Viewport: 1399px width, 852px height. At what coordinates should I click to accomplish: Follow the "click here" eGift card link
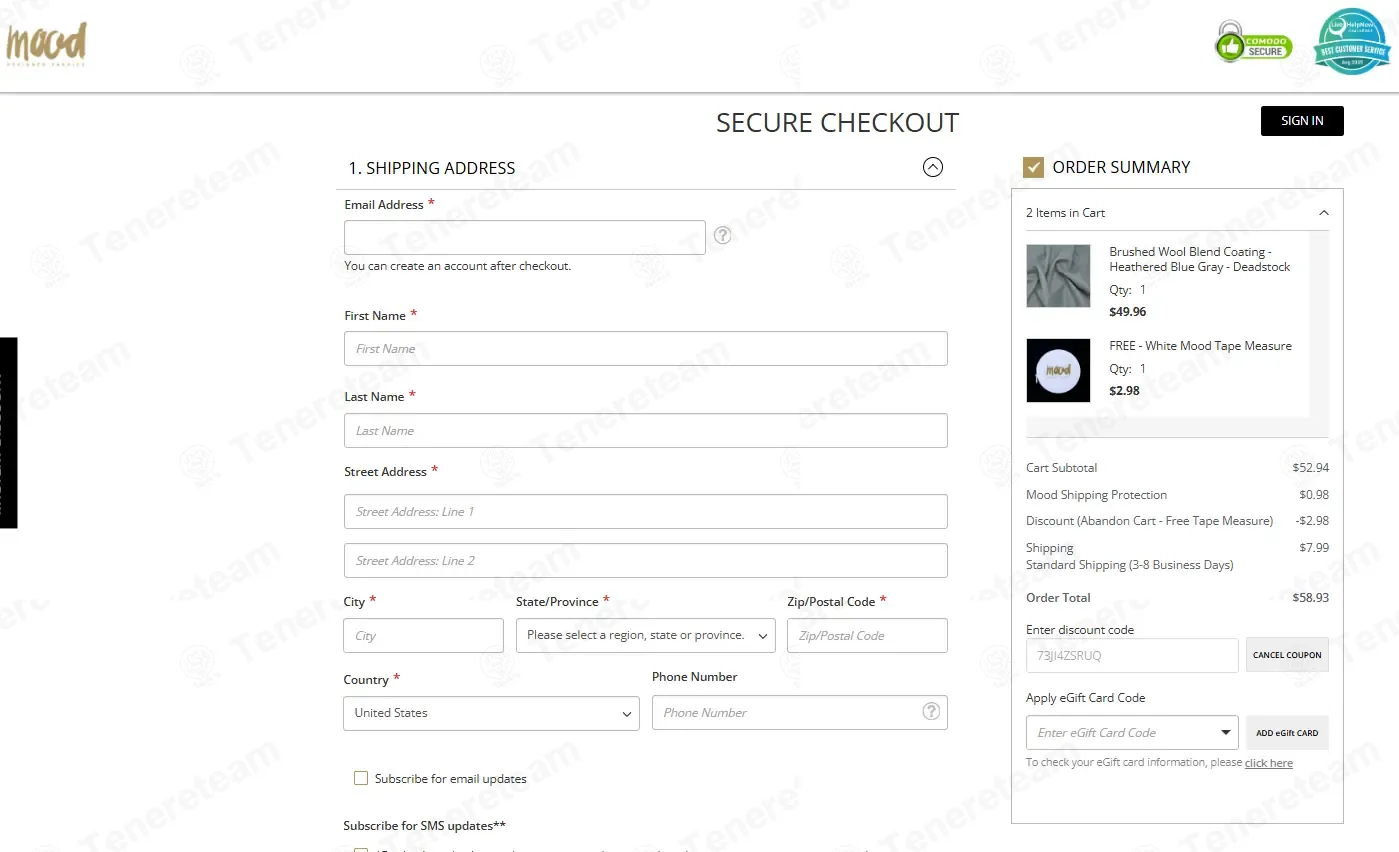coord(1268,763)
